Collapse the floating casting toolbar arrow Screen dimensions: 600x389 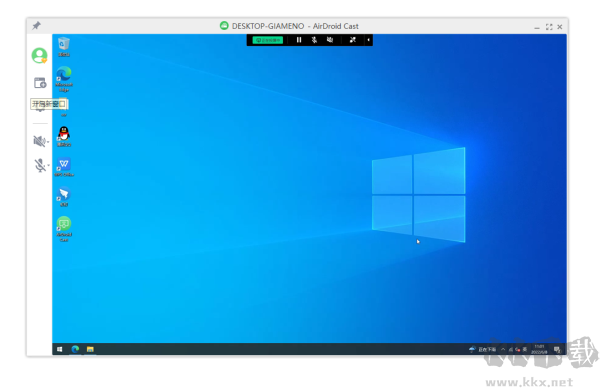click(368, 40)
